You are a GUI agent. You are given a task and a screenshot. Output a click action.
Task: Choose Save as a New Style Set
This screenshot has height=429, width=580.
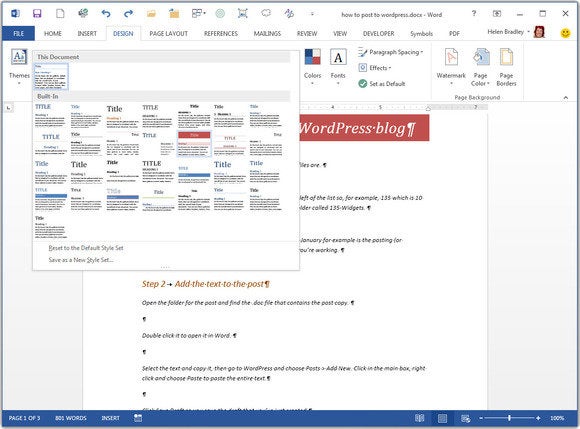pos(81,260)
